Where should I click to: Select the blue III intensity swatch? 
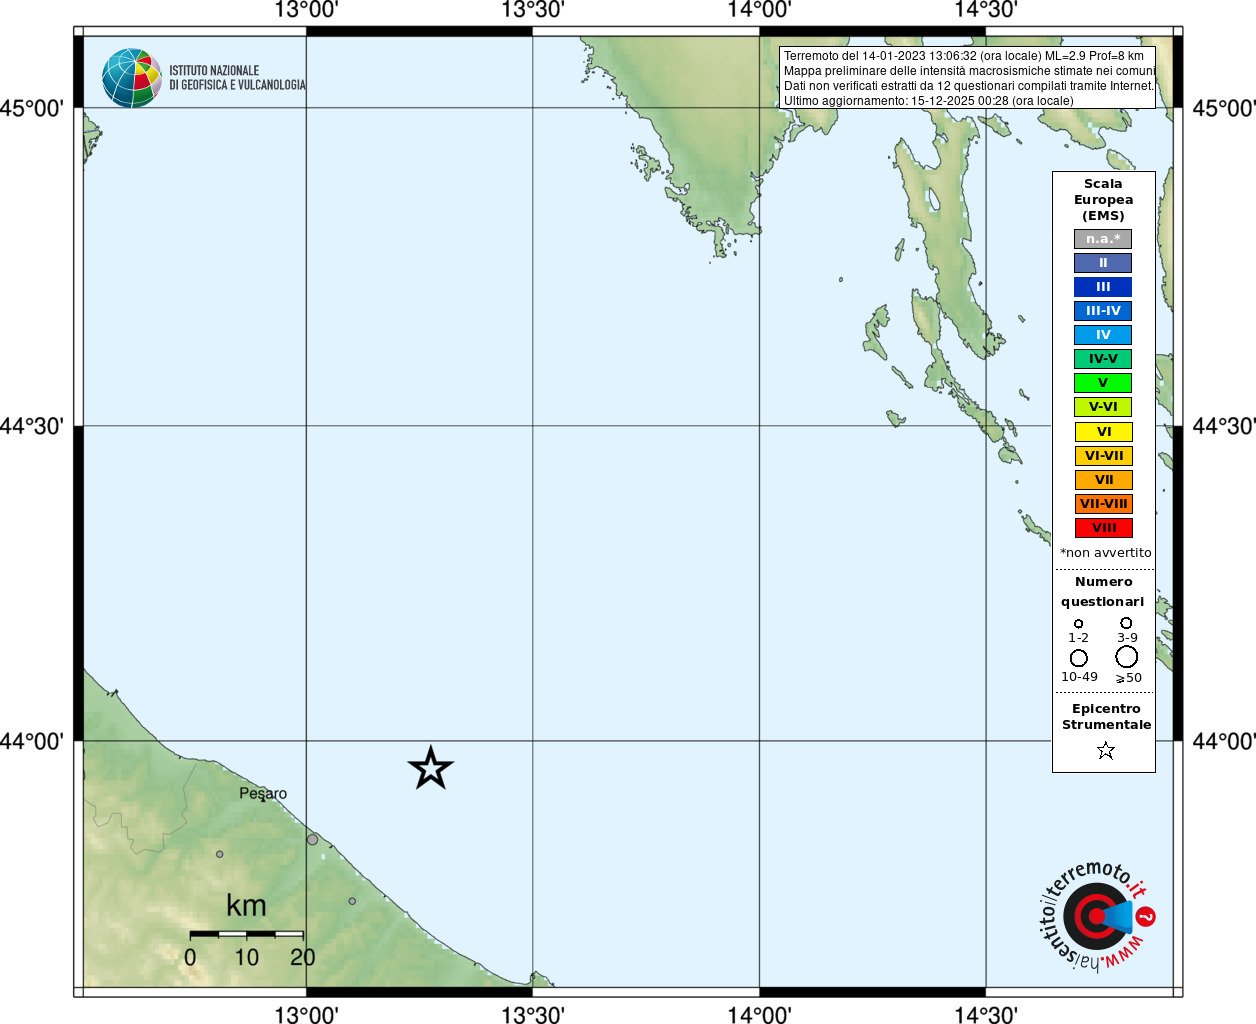[1103, 287]
